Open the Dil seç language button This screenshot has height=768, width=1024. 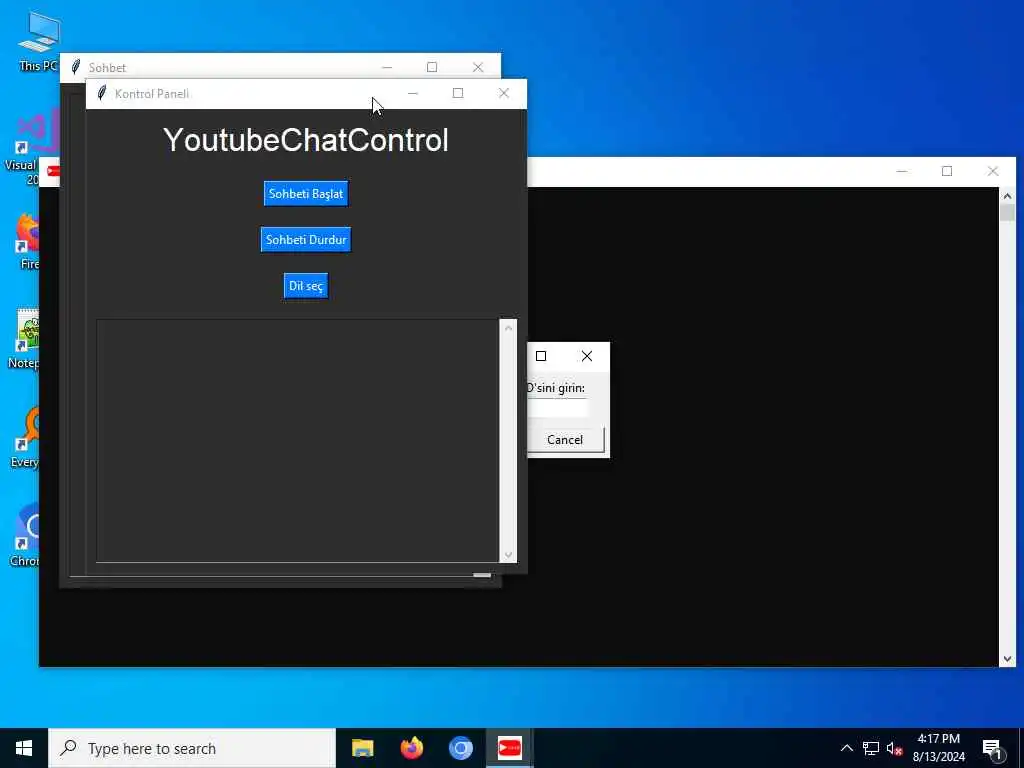pyautogui.click(x=306, y=286)
